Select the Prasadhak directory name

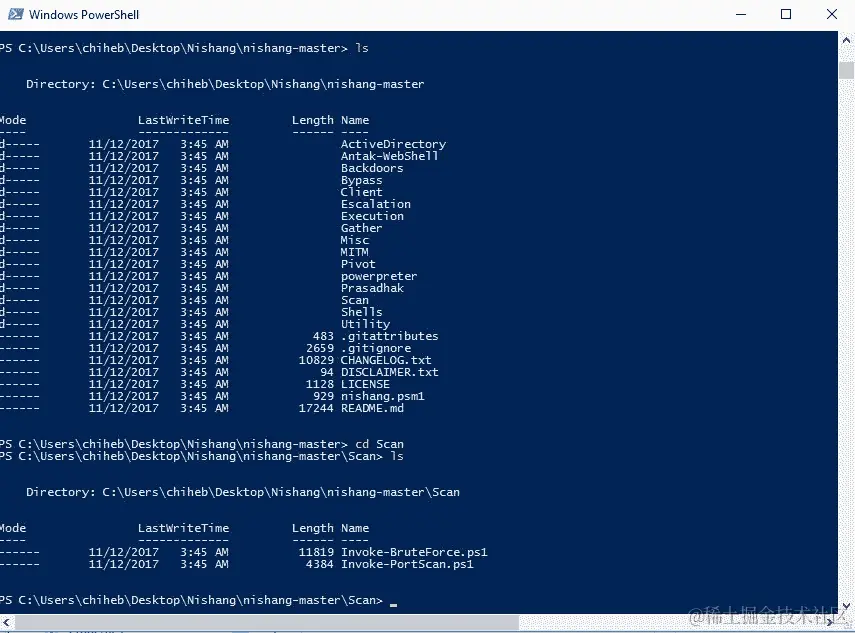tap(372, 288)
